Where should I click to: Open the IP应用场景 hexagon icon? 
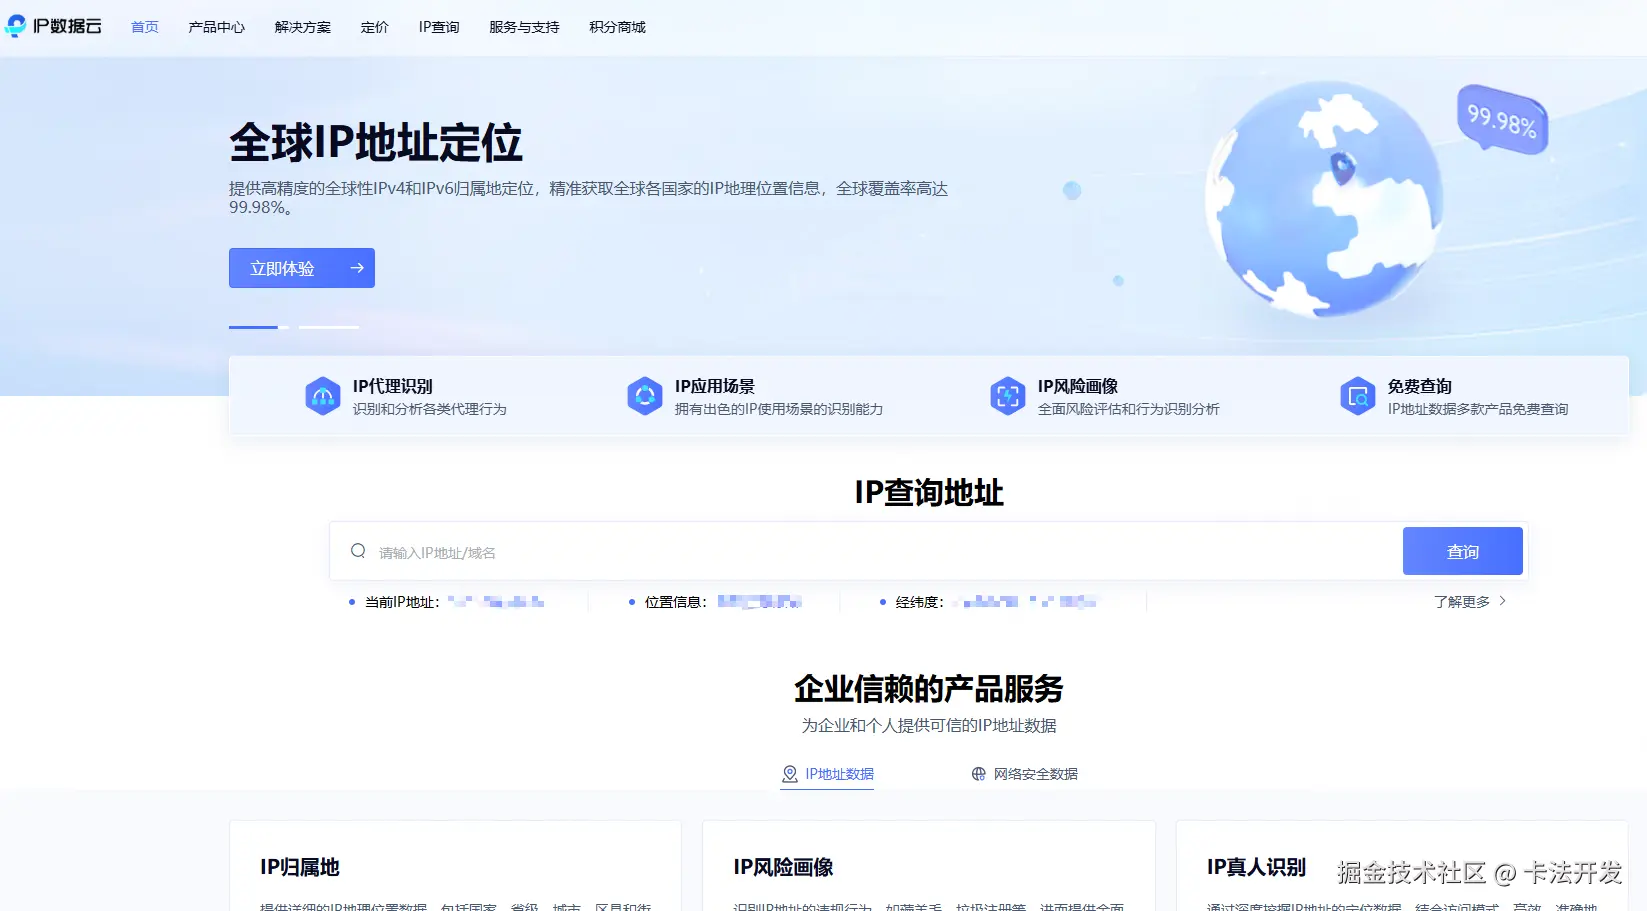coord(645,396)
